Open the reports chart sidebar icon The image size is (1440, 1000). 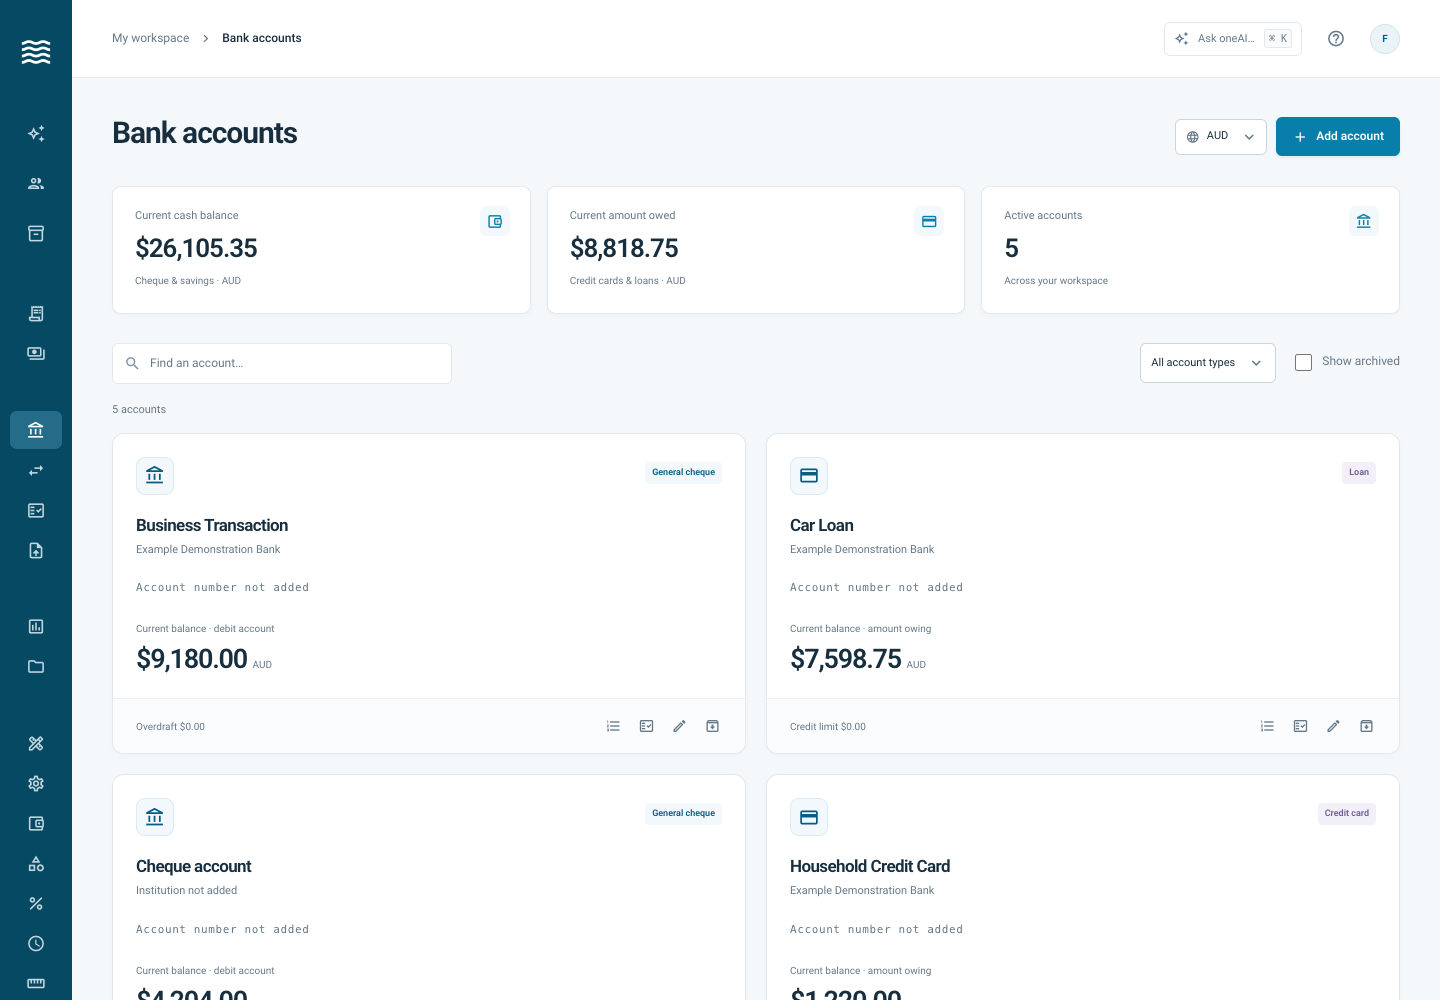point(36,626)
